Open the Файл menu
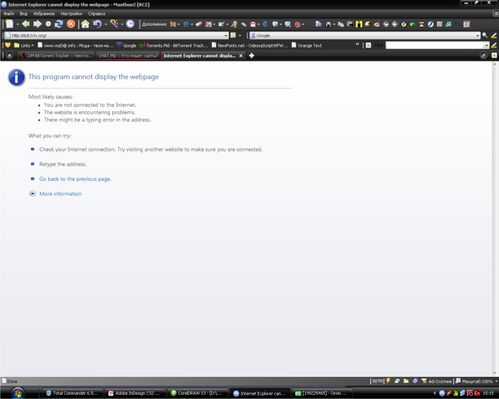Screen dimensions: 499x399 [x=9, y=14]
